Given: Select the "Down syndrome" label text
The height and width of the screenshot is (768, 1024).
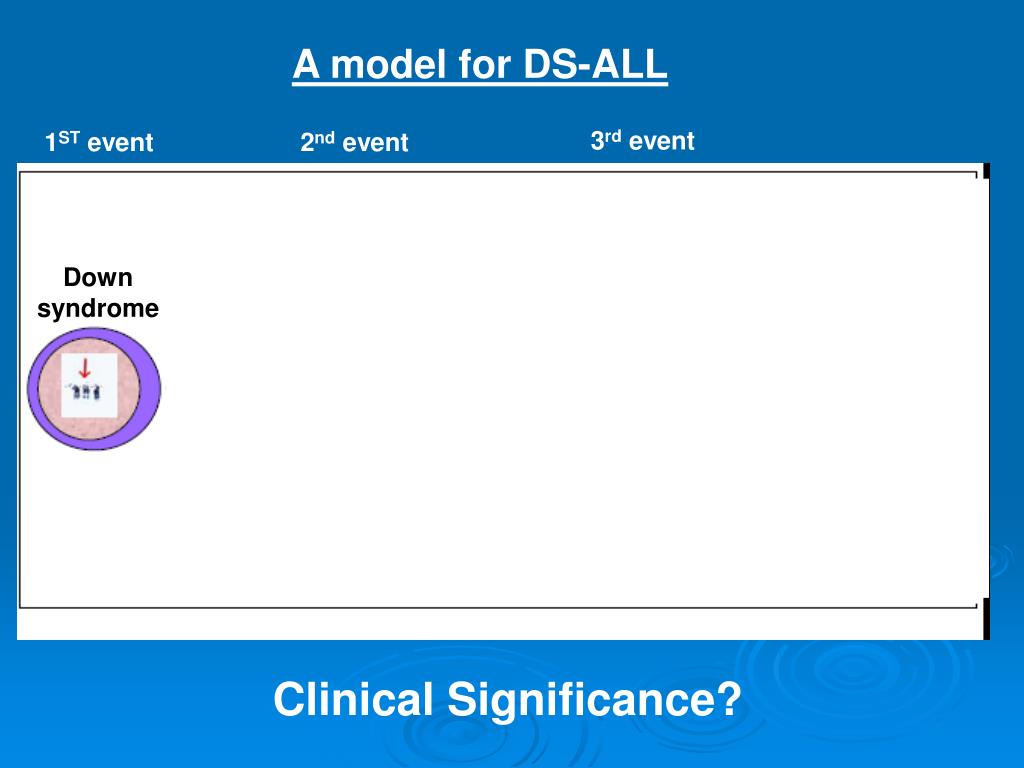Looking at the screenshot, I should pyautogui.click(x=98, y=293).
